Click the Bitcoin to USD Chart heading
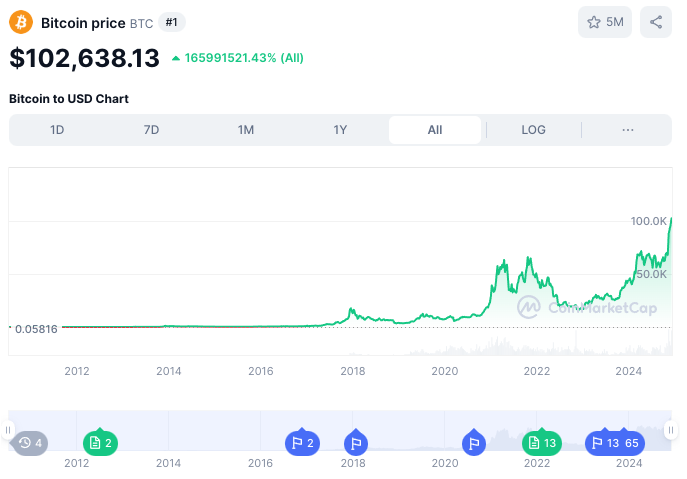The height and width of the screenshot is (479, 687). (69, 99)
